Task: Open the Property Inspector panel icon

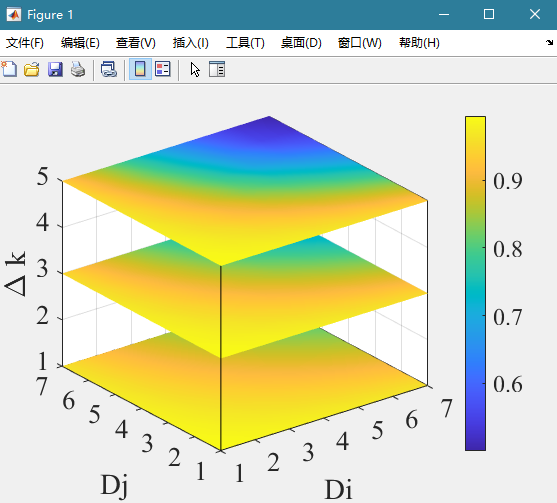Action: [217, 69]
